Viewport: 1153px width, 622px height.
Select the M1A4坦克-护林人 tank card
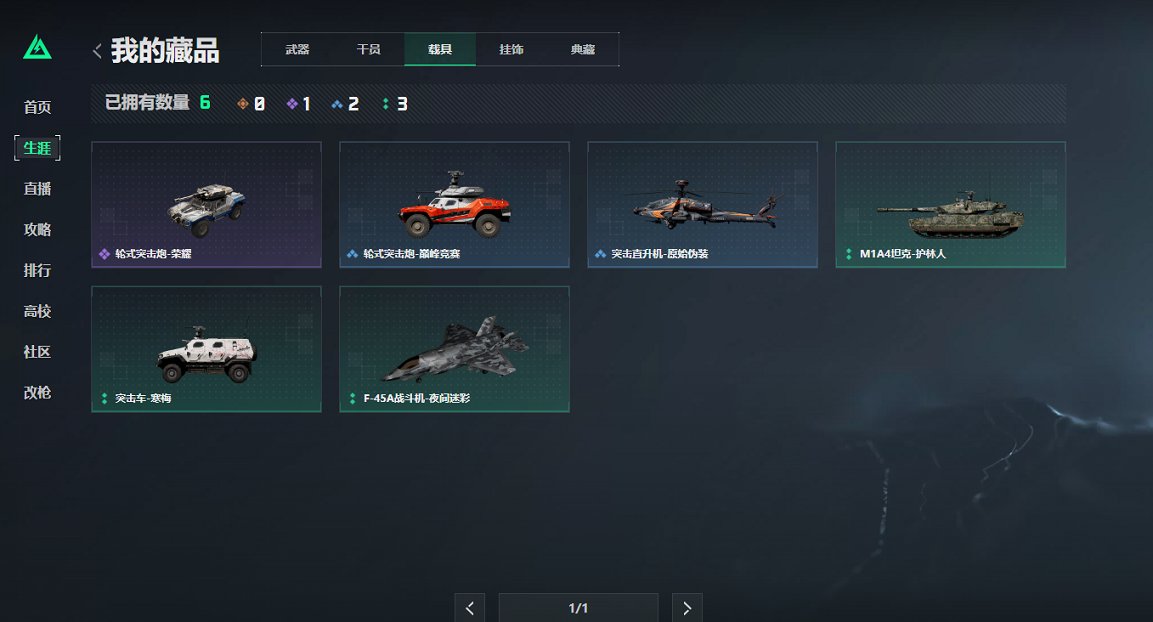click(x=950, y=204)
